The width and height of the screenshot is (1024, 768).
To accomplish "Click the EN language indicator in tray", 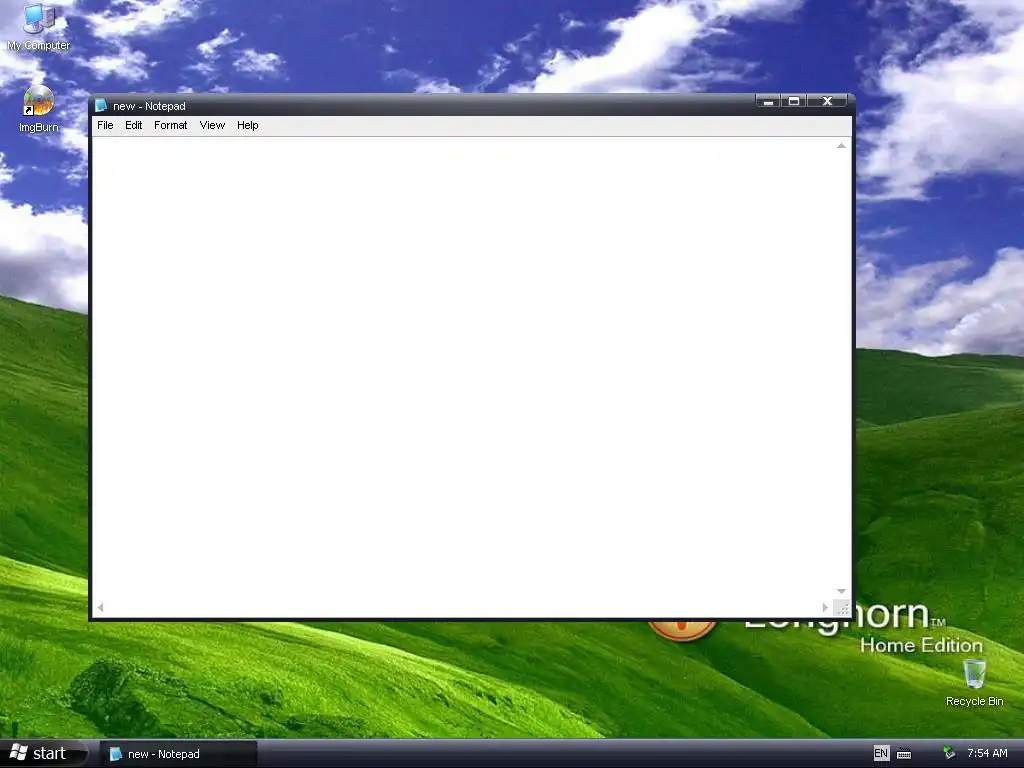I will click(881, 754).
